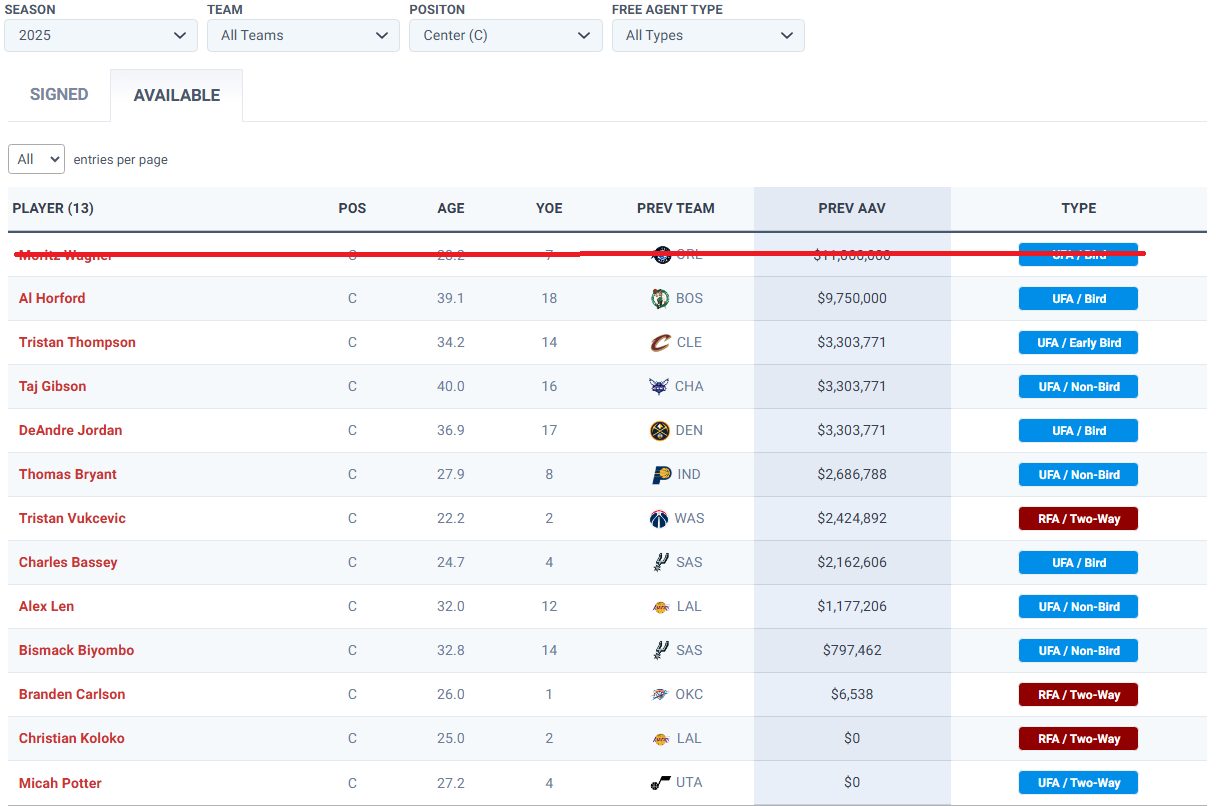Viewport: 1217px width, 806px height.
Task: Switch to the Signed tab
Action: coord(59,94)
